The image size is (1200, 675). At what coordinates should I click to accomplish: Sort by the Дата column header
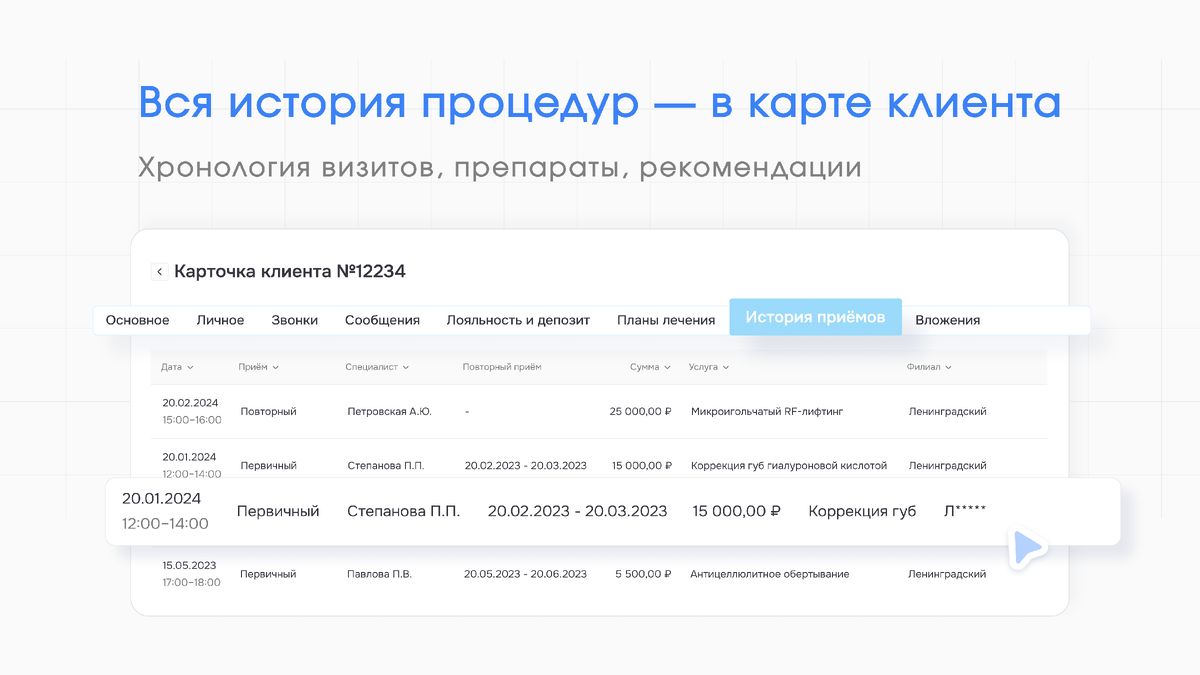pos(177,367)
